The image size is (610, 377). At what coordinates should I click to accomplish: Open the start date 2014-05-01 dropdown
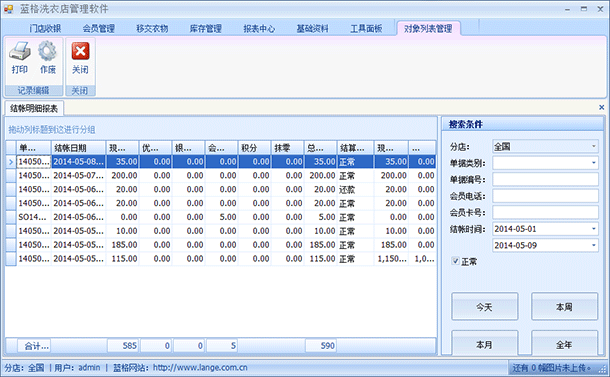pos(594,229)
